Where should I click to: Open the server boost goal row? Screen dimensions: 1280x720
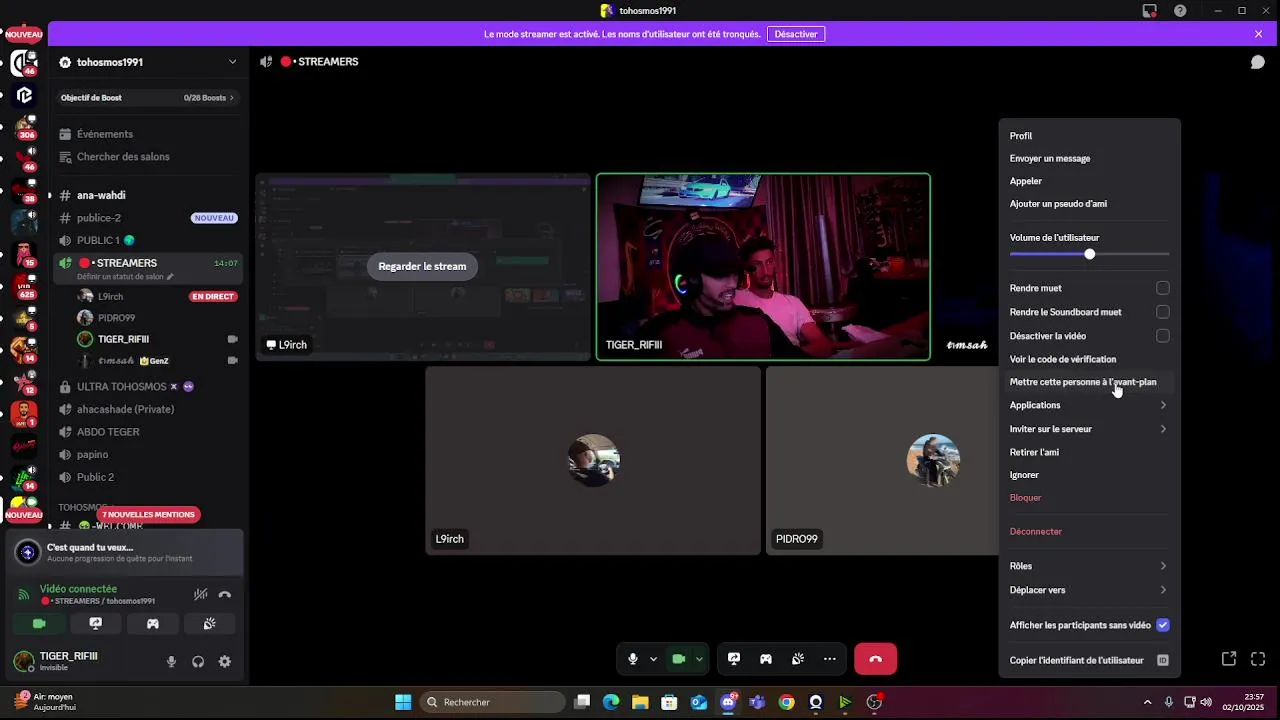pyautogui.click(x=147, y=98)
